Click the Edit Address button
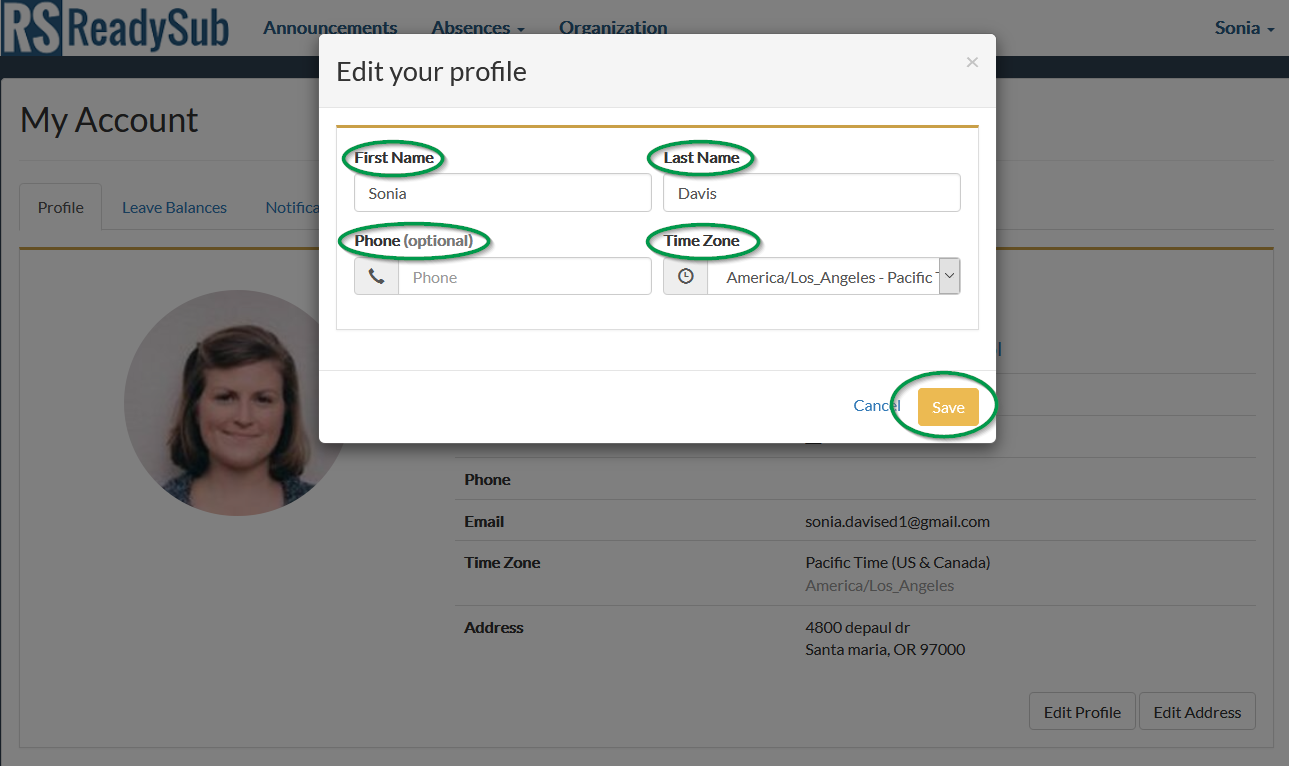1289x766 pixels. point(1196,711)
